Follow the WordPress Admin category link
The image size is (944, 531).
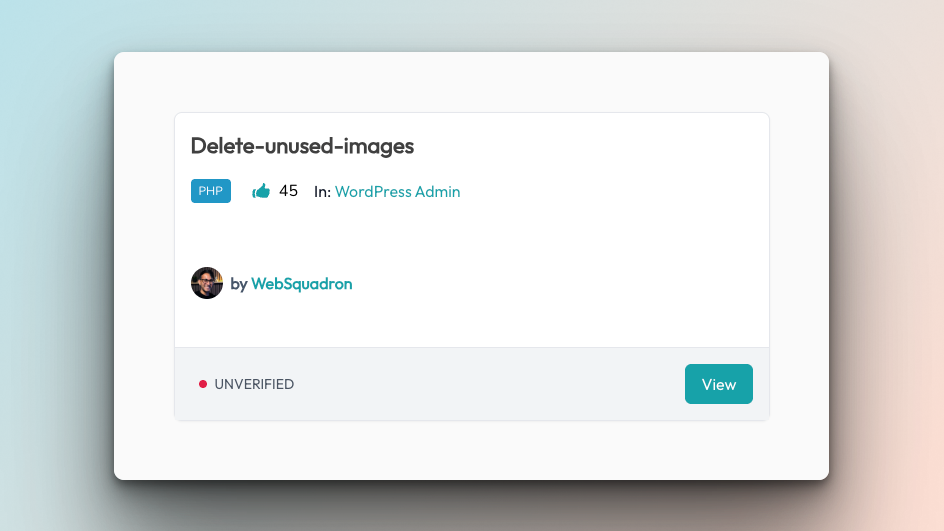[397, 191]
